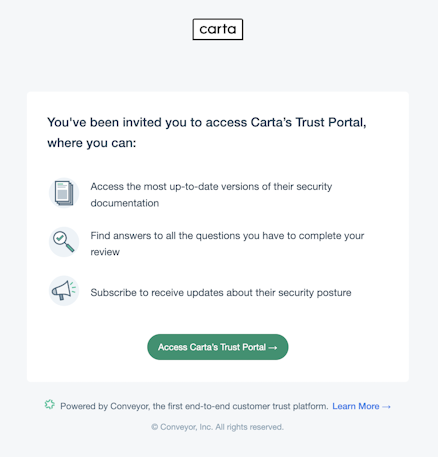Click the invitation heading text
438x457 pixels.
[x=207, y=132]
